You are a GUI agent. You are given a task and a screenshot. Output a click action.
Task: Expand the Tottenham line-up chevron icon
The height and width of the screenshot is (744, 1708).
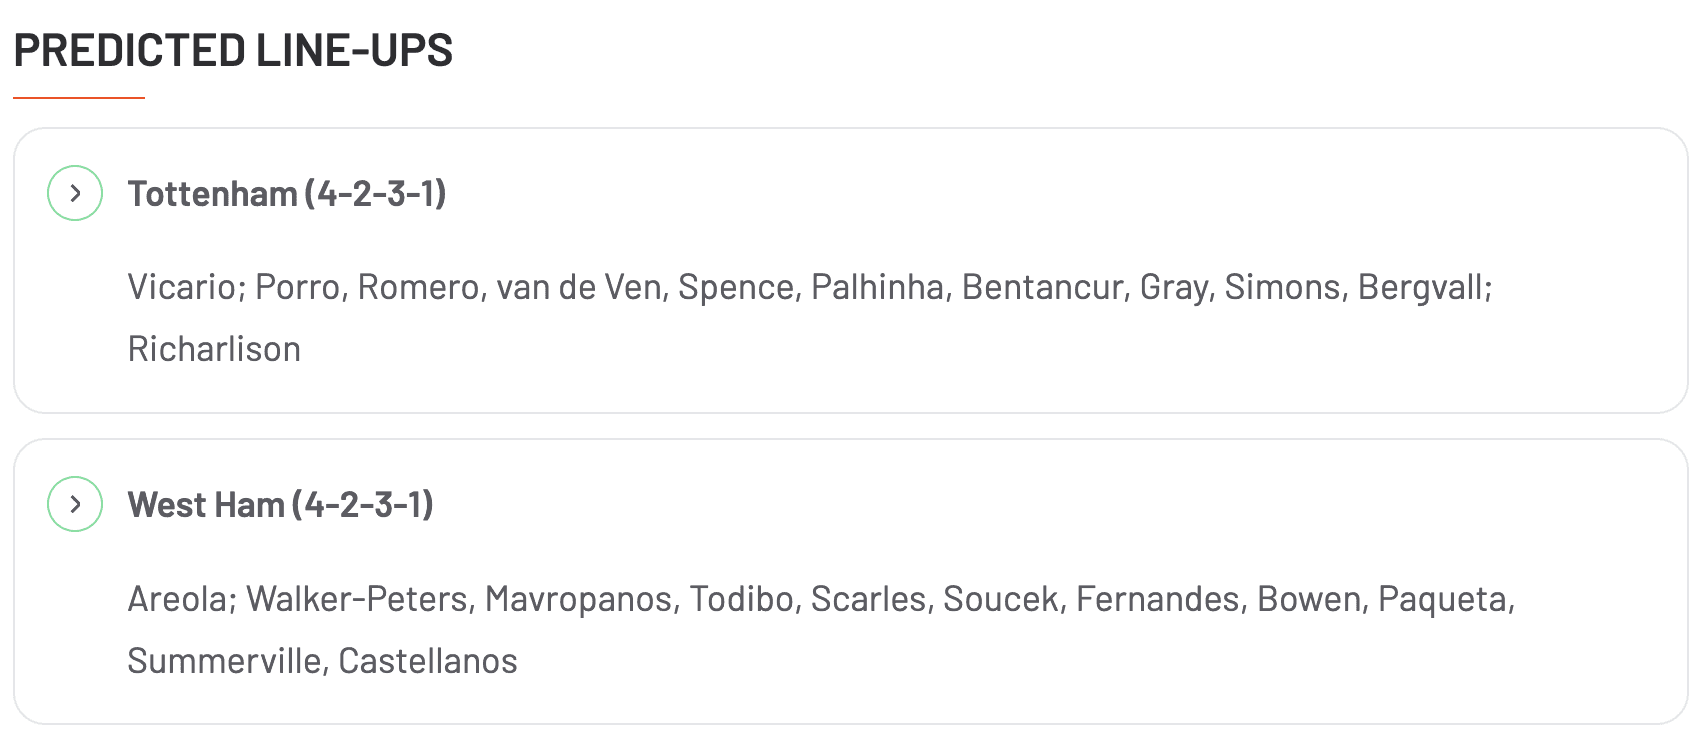75,193
